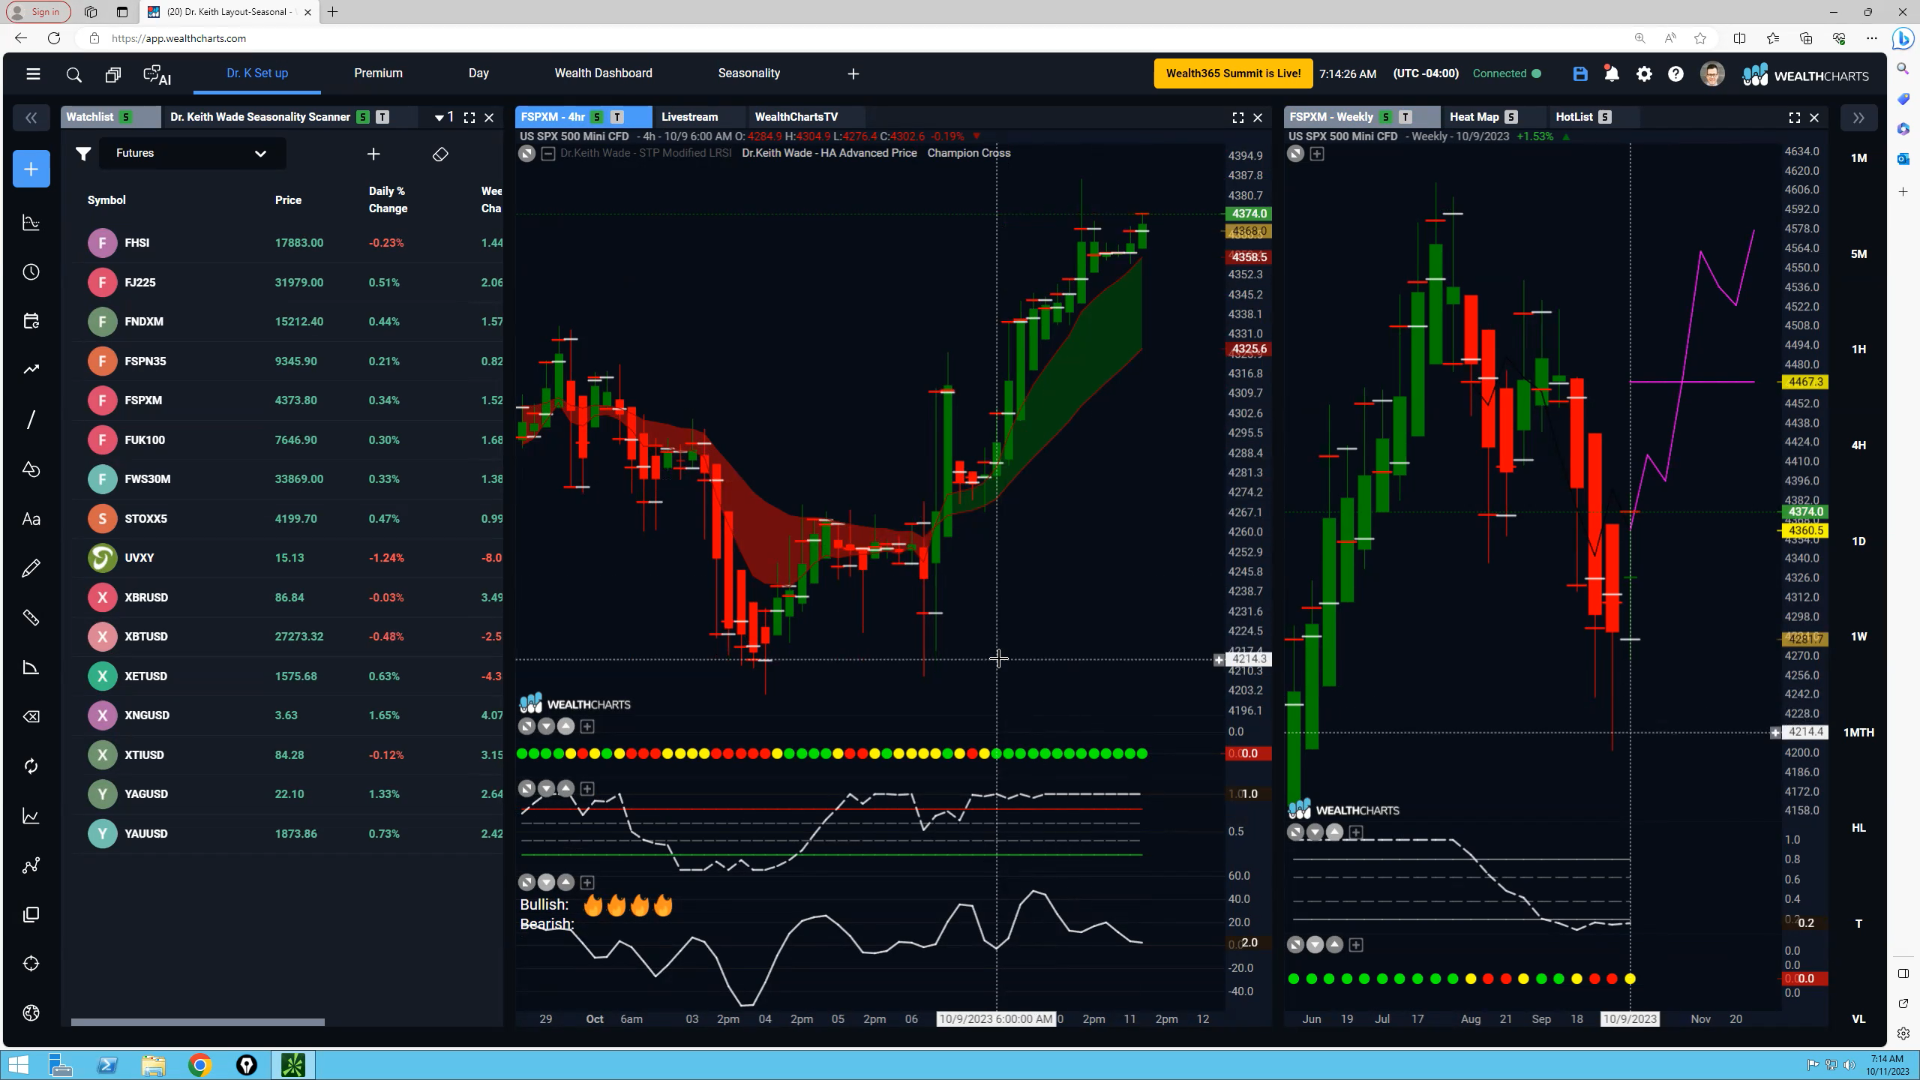The image size is (1920, 1080).
Task: Maximize the FSPXM Weekly chart panel
Action: point(1794,118)
